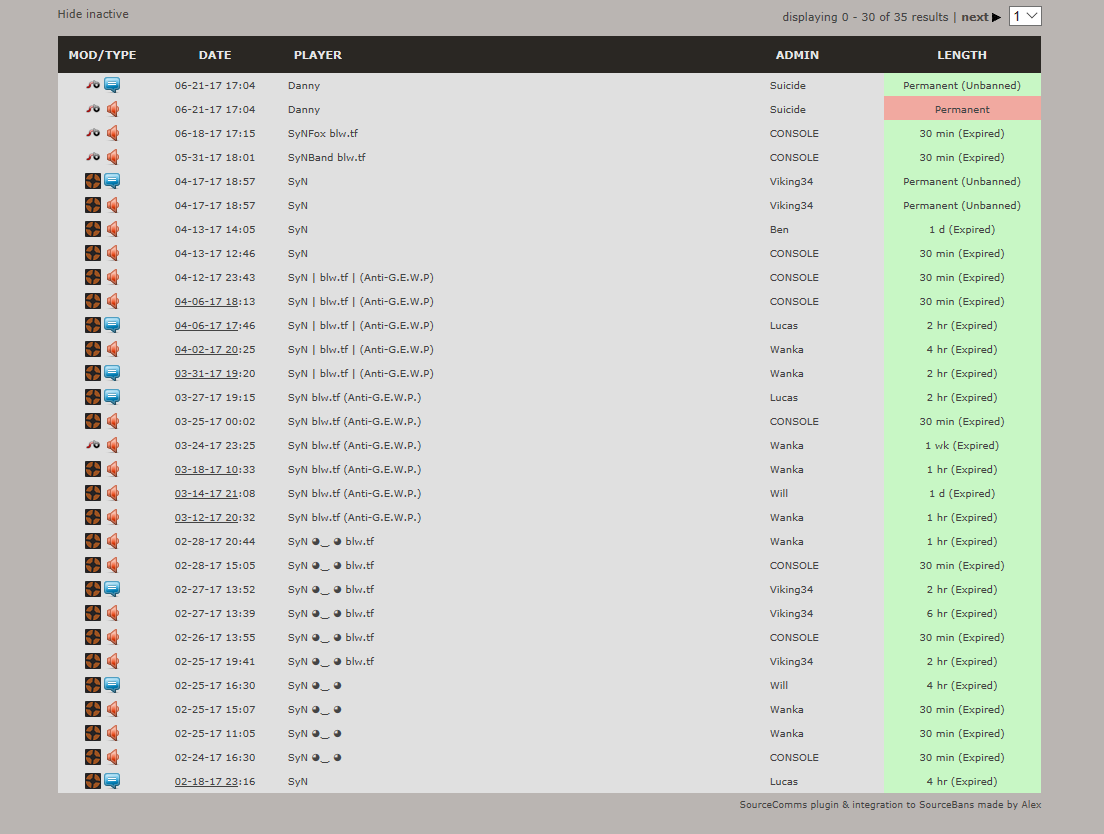Click the chat gag icon in the 02-25-17 16:30 row

(112, 685)
